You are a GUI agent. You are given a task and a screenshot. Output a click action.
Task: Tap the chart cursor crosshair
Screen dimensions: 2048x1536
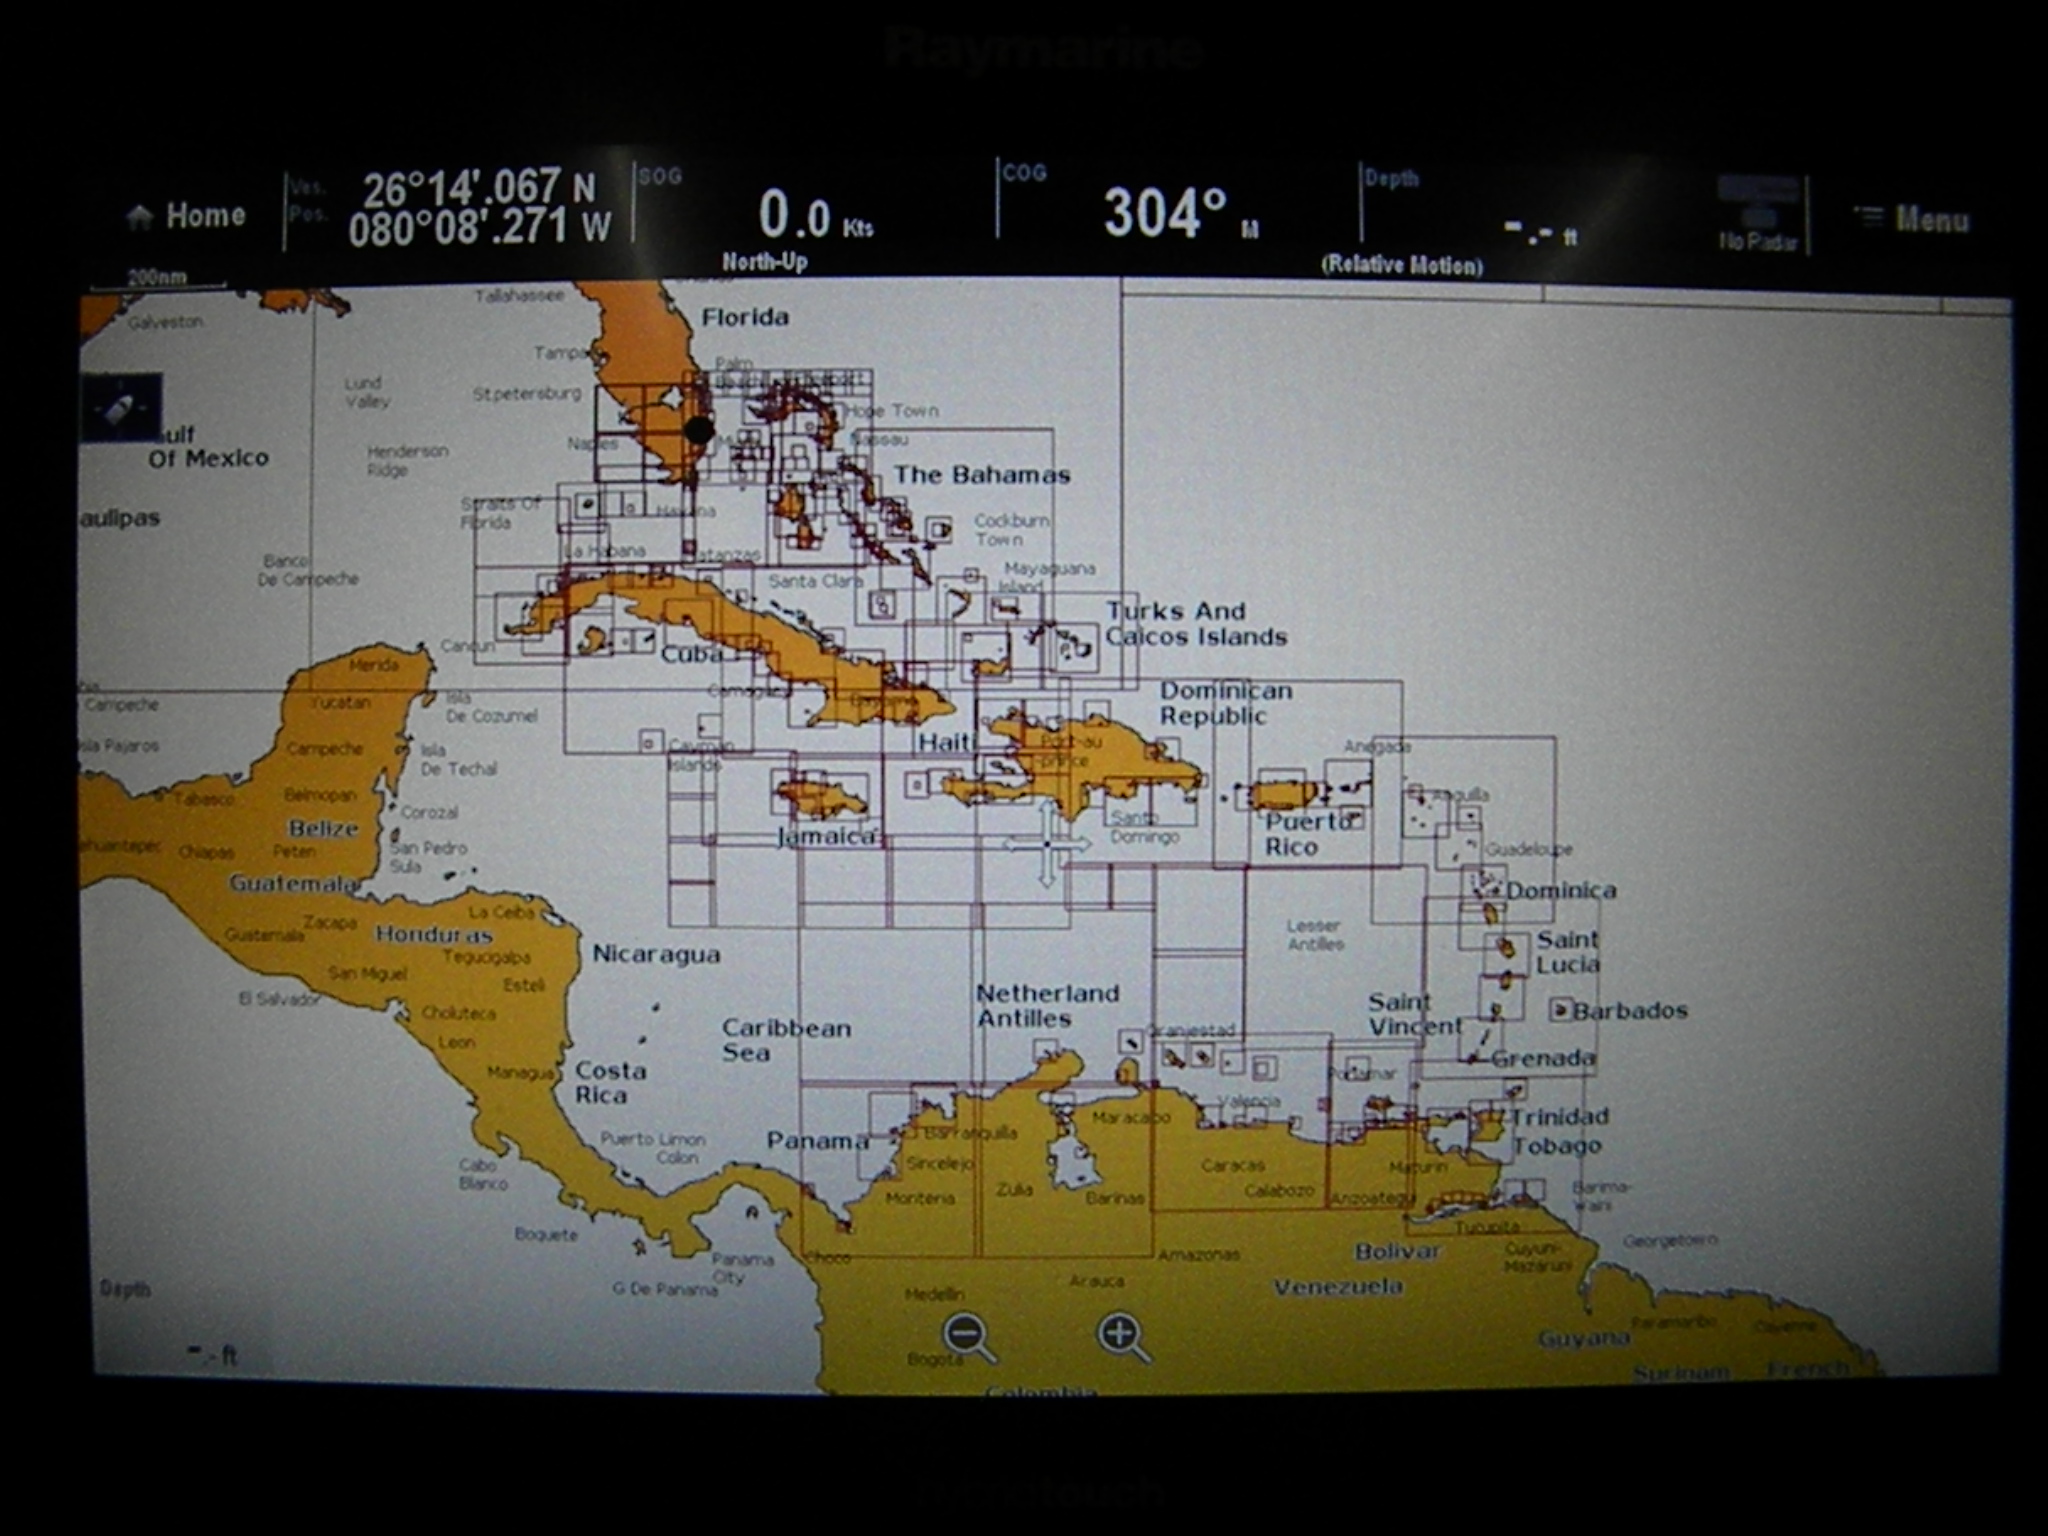1046,845
